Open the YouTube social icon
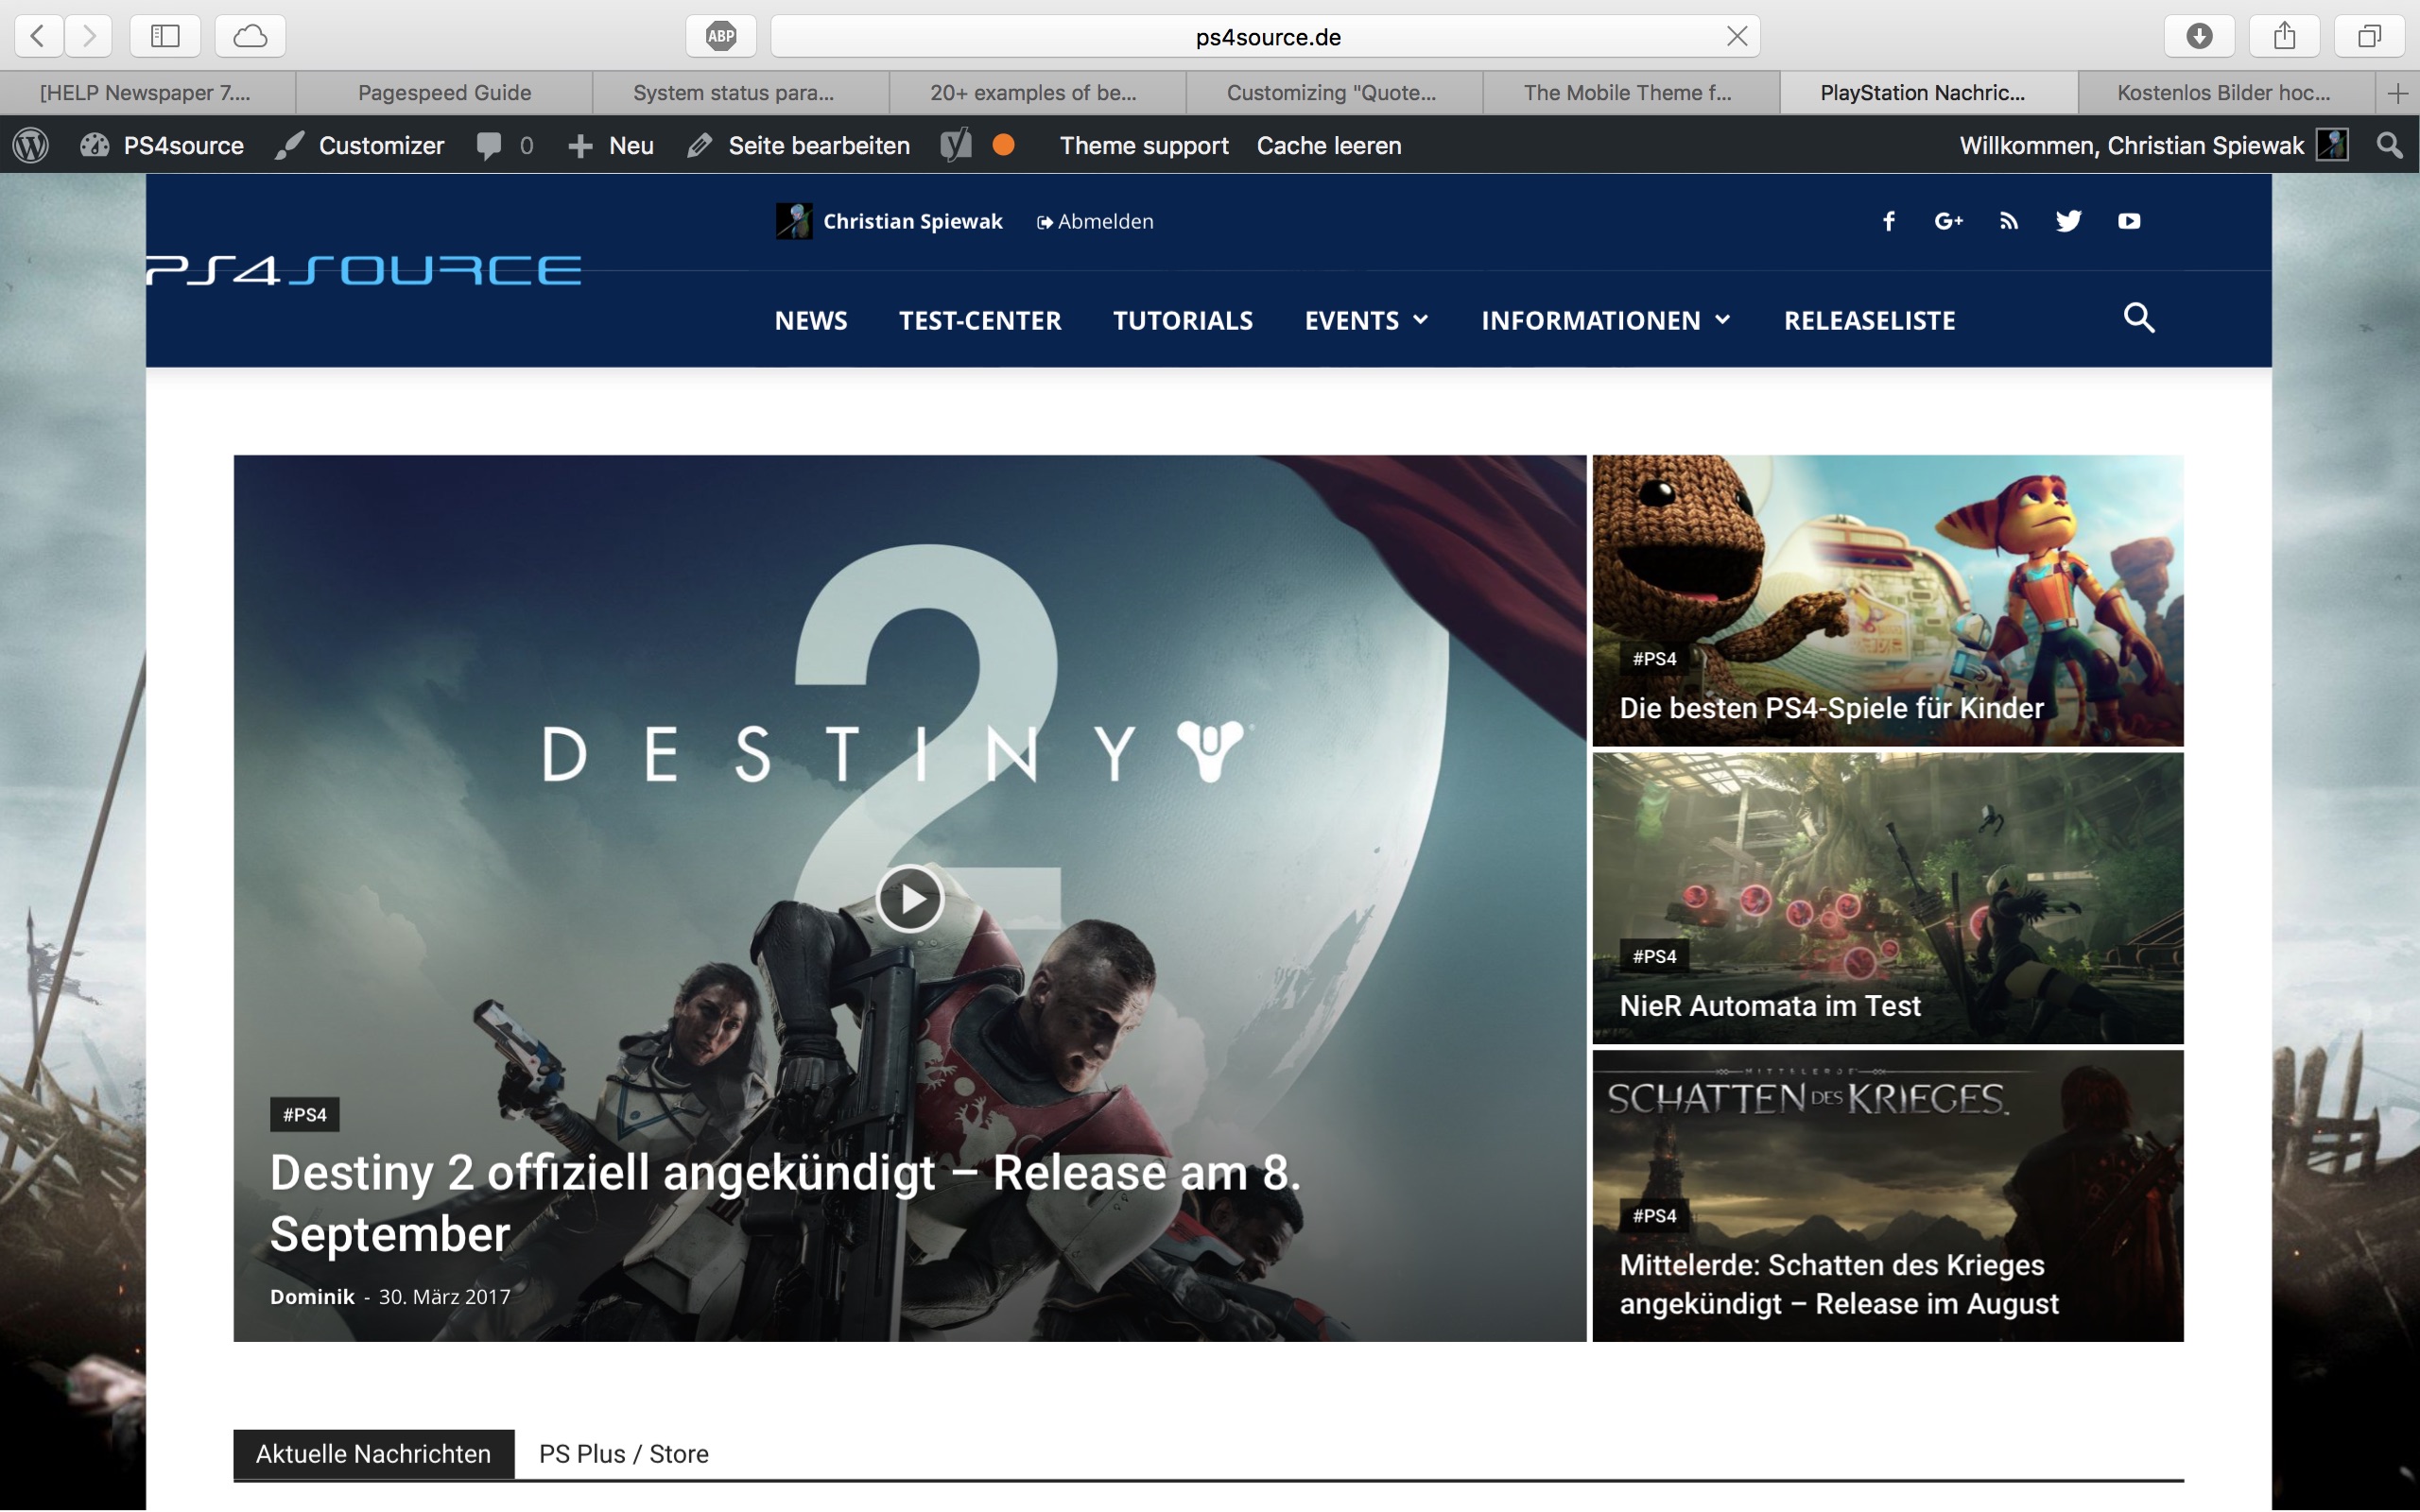Screen dimensions: 2420x1512 click(2129, 221)
